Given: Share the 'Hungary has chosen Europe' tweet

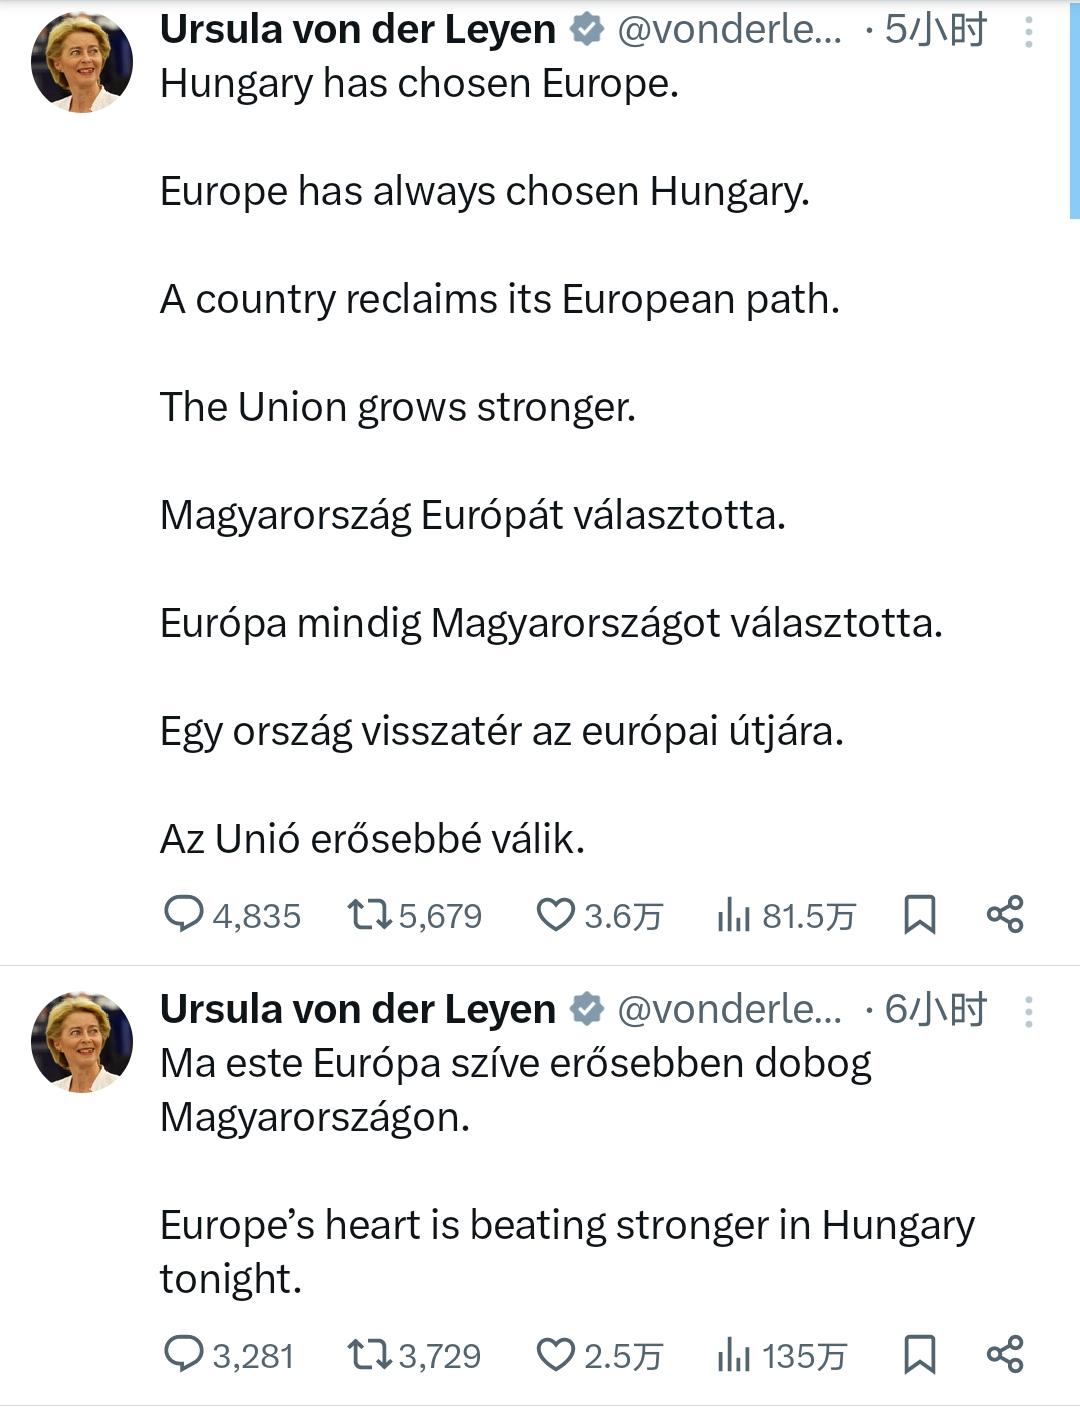Looking at the screenshot, I should [1005, 914].
